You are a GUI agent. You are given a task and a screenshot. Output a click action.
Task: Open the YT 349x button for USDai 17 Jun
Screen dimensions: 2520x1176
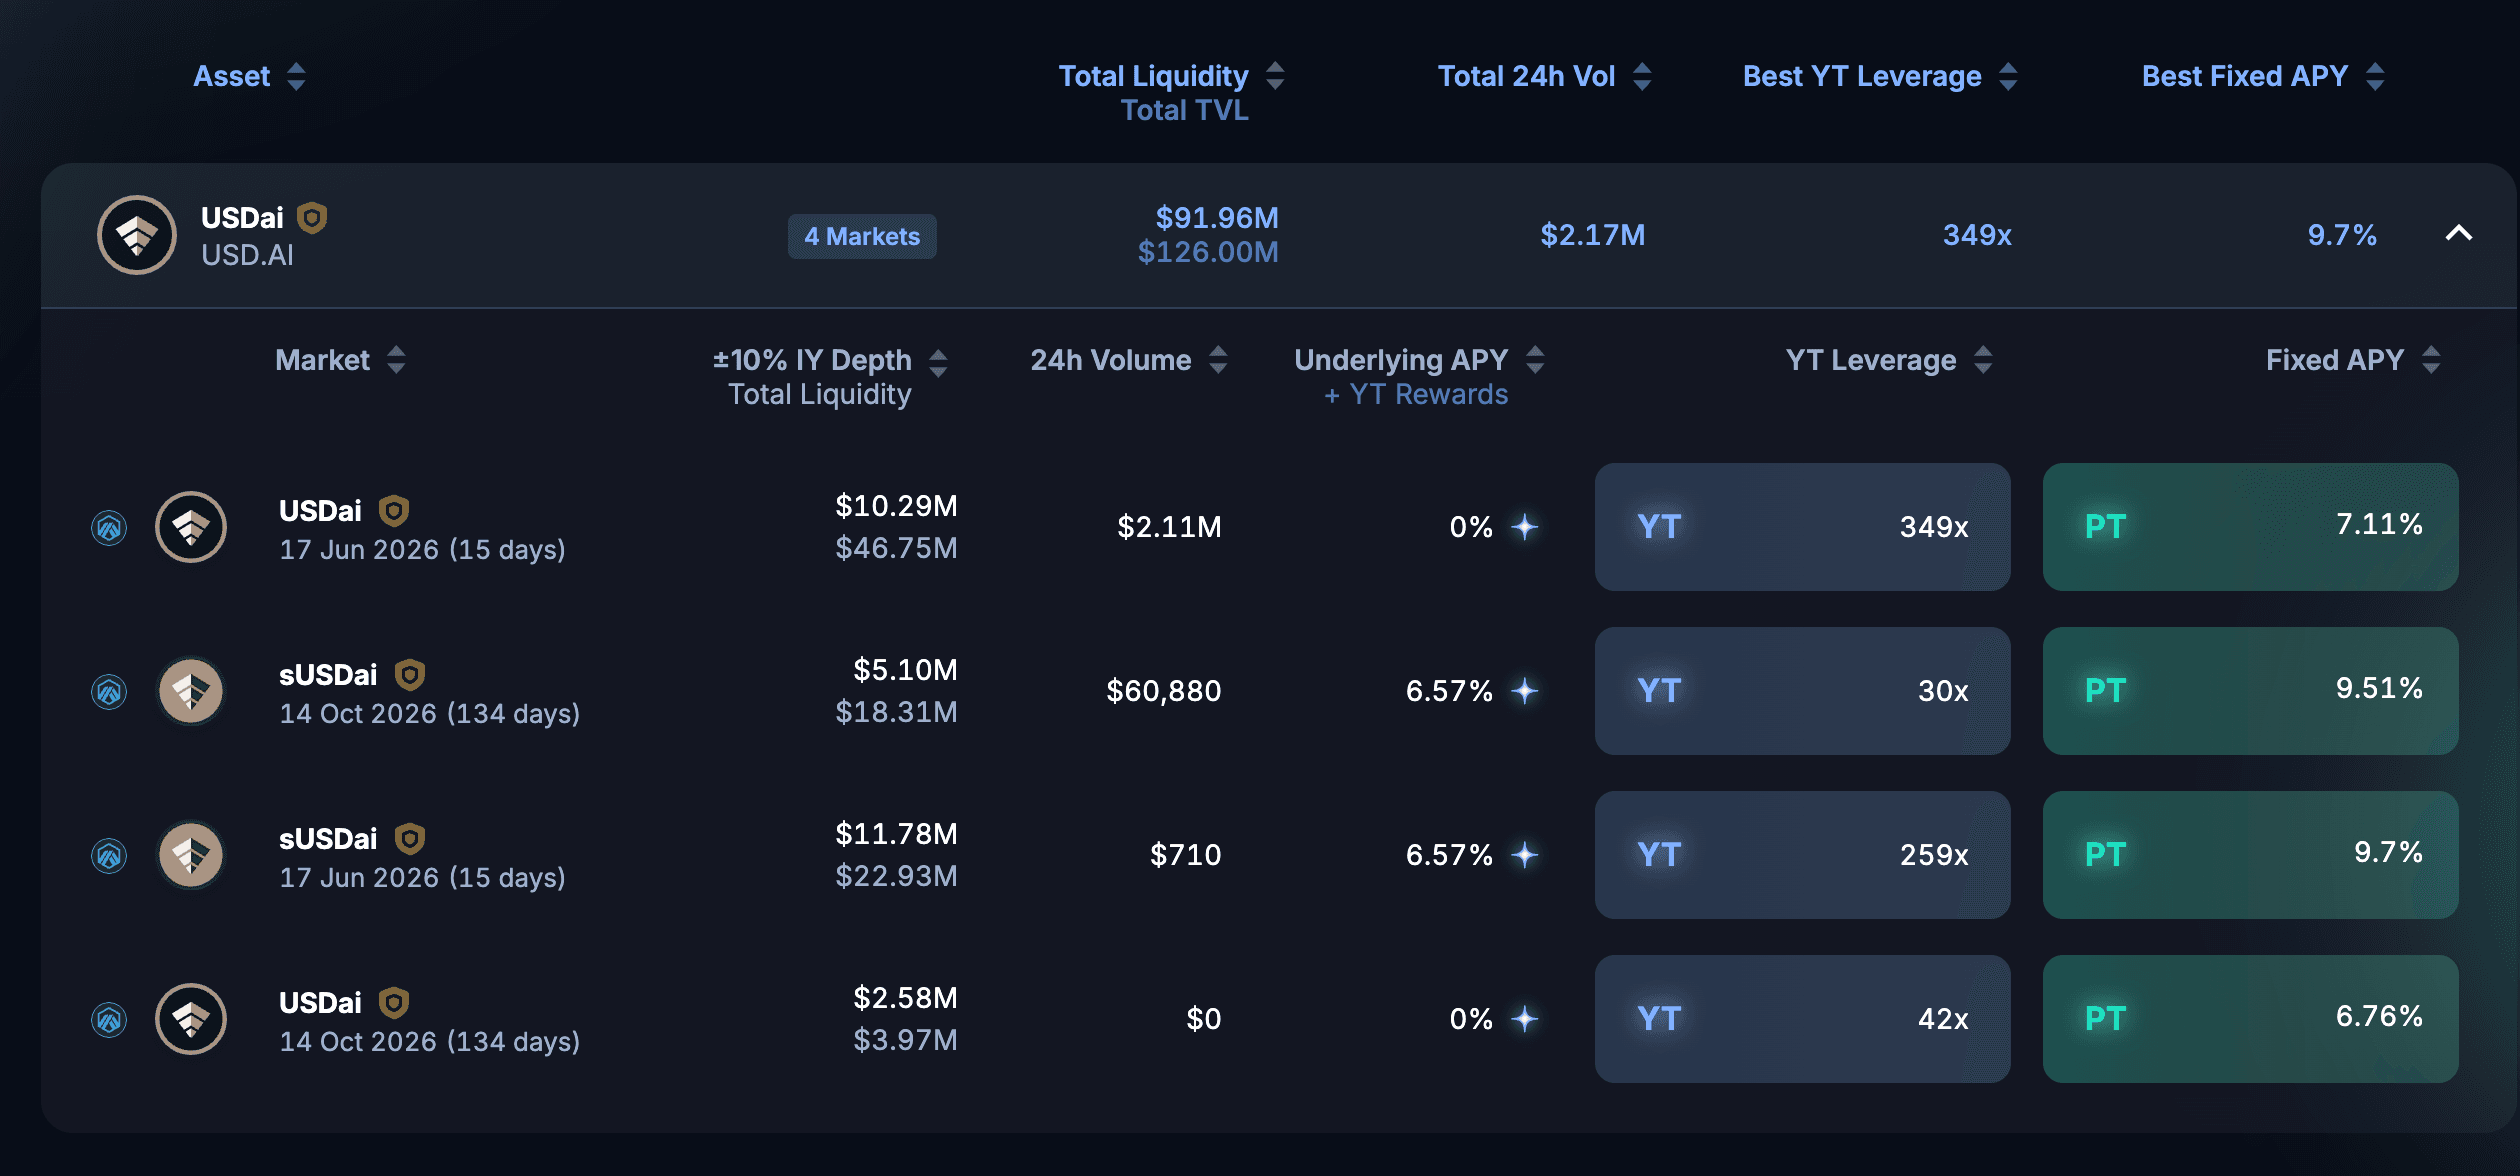pos(1802,527)
